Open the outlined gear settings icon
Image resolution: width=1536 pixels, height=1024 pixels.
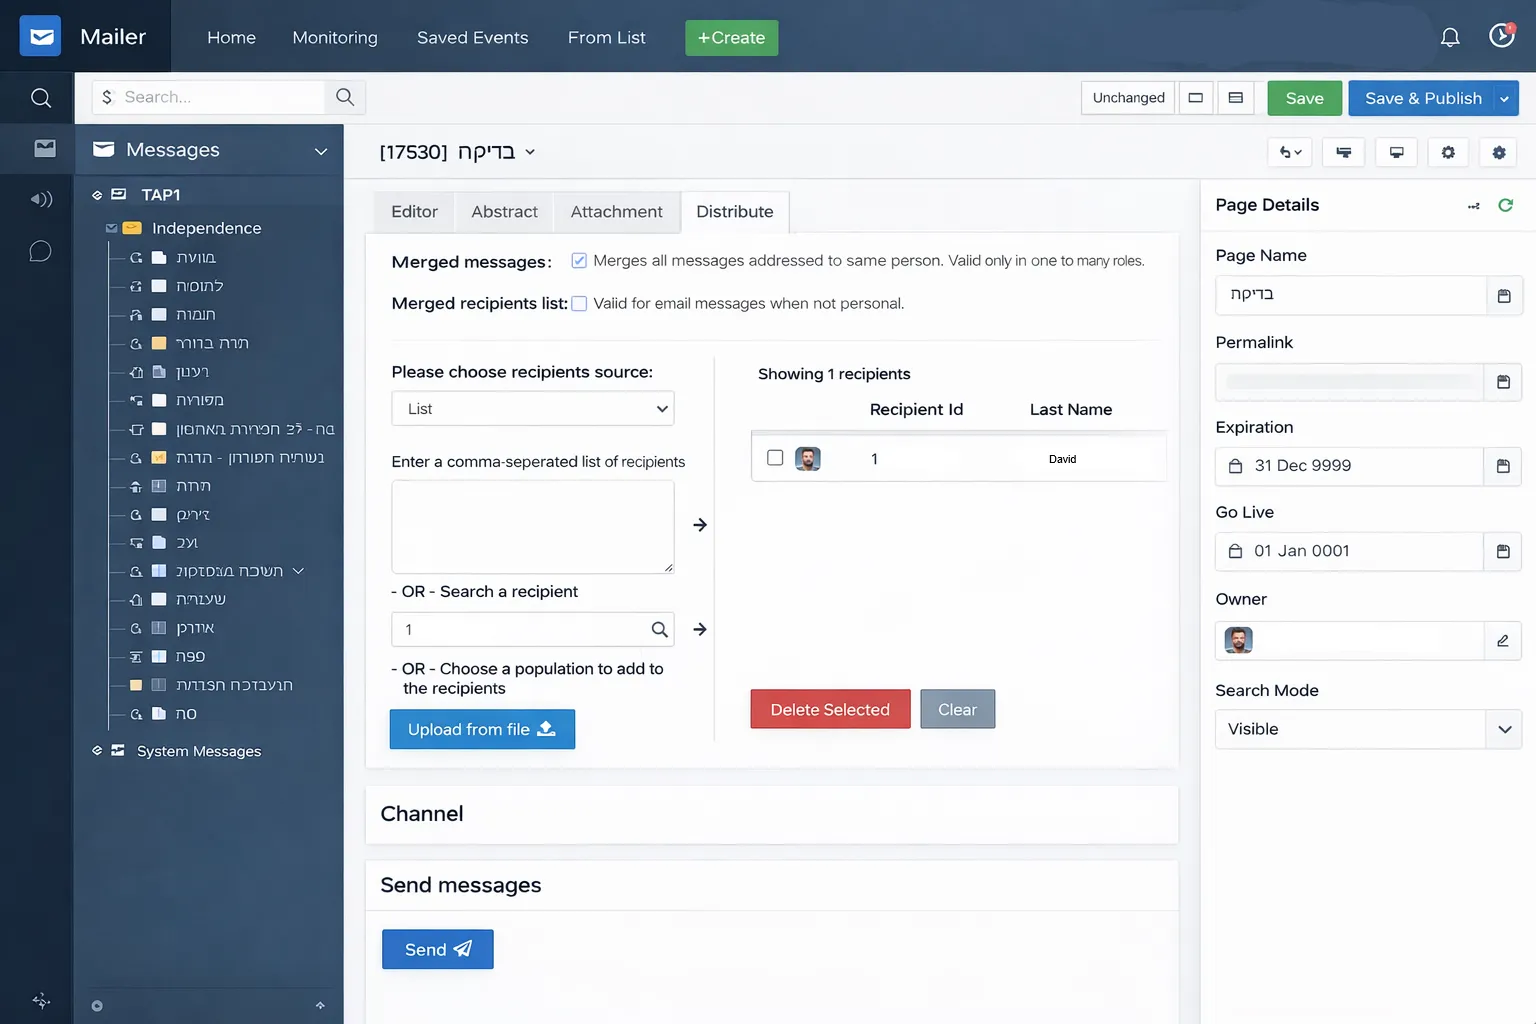coord(1448,152)
